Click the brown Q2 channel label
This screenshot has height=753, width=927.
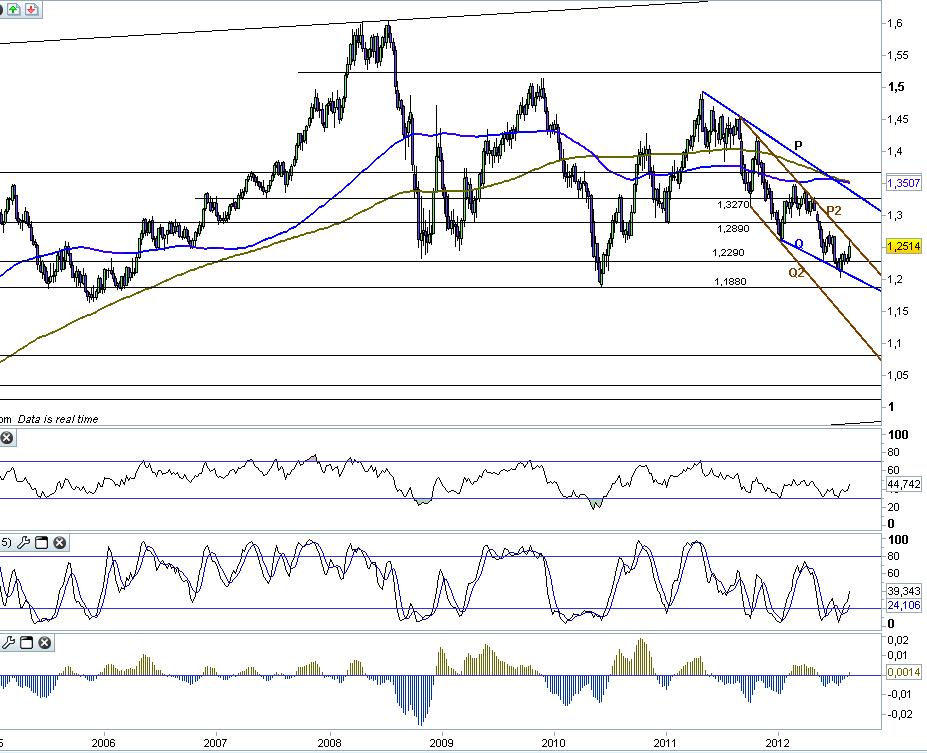796,272
